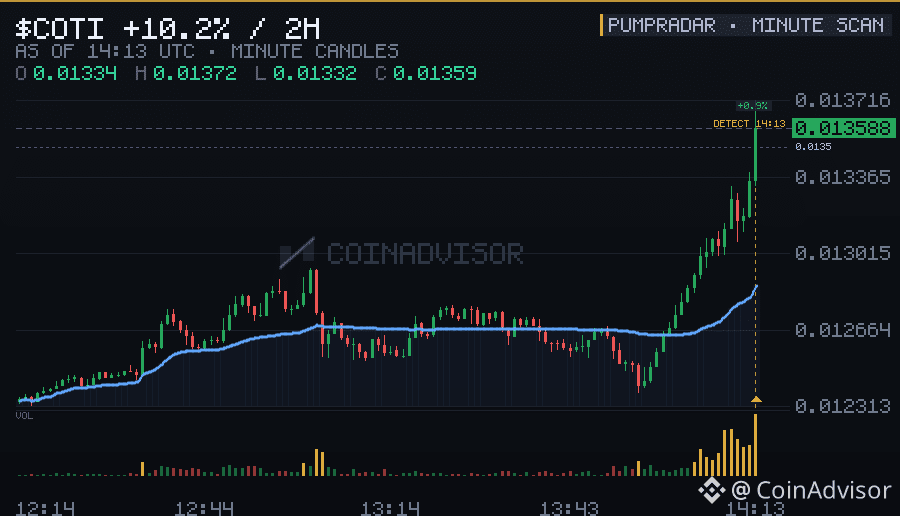This screenshot has width=900, height=516.
Task: Click the close value 0.01359
Action: pos(435,73)
